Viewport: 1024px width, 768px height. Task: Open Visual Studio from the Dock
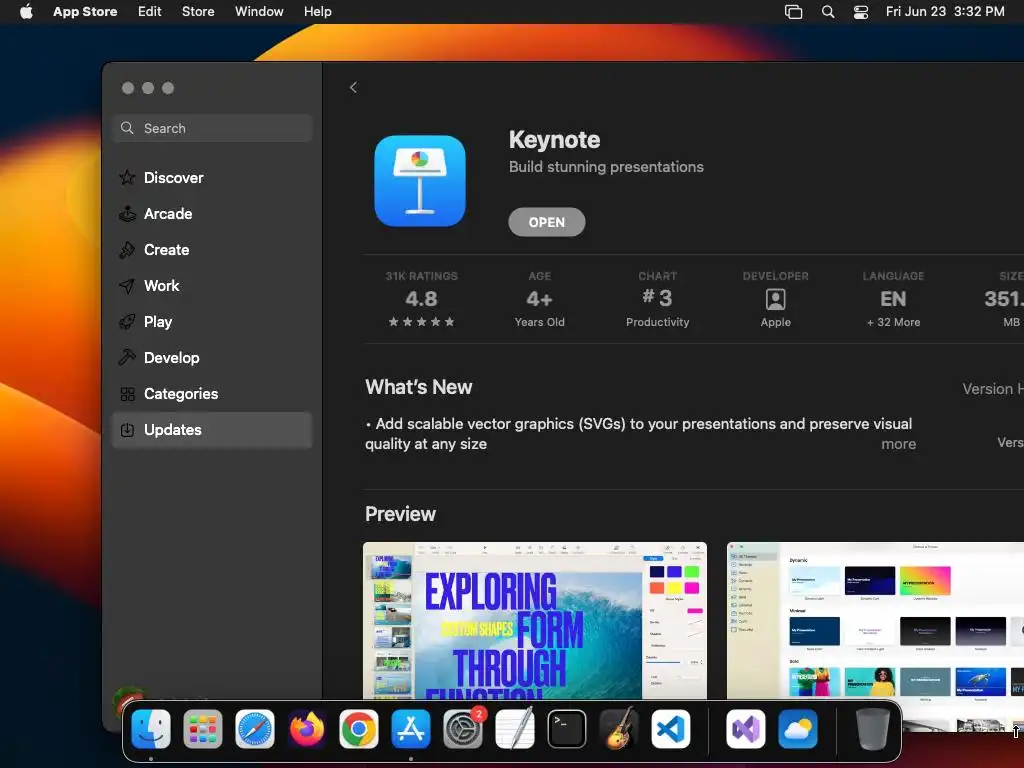point(746,729)
